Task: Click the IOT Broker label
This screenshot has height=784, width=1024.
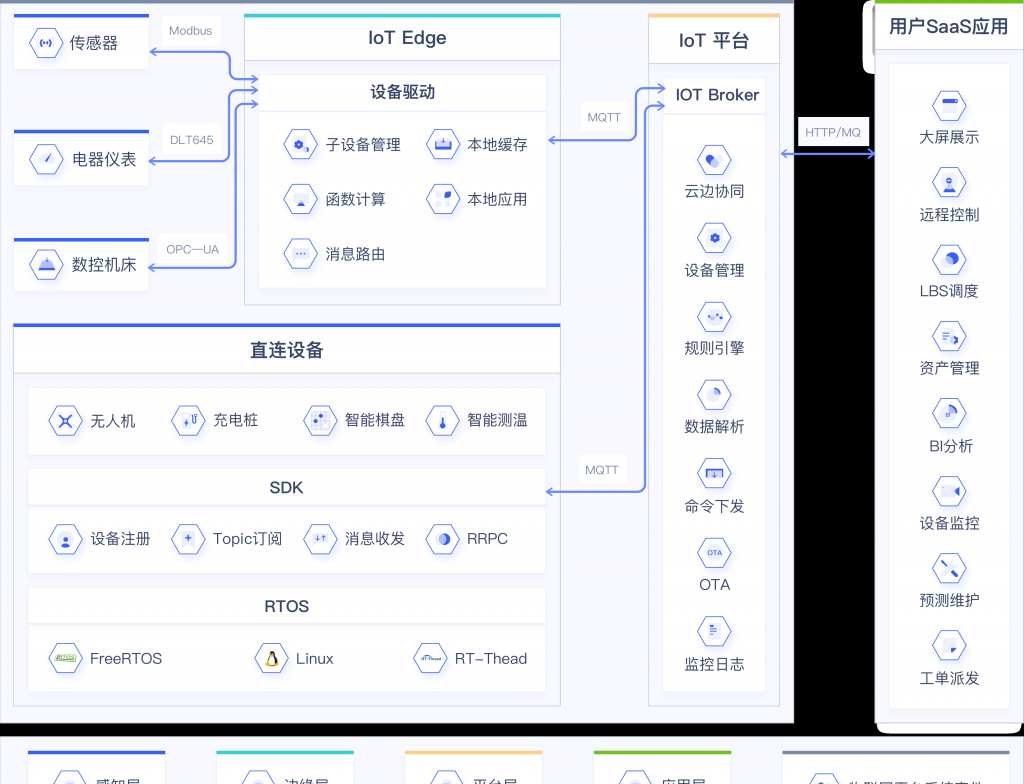Action: point(717,95)
